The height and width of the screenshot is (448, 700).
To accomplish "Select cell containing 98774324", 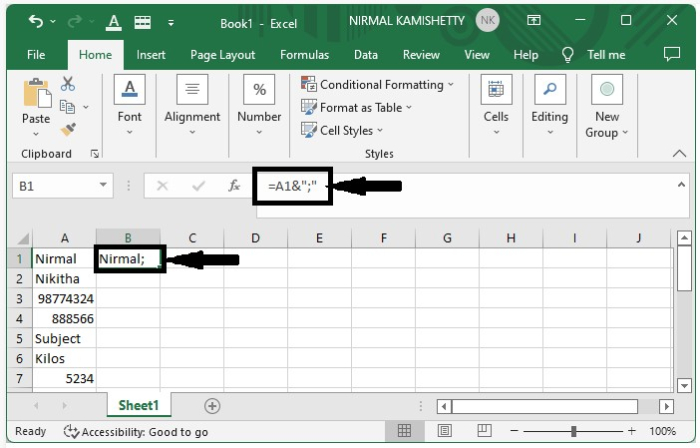I will coord(64,299).
